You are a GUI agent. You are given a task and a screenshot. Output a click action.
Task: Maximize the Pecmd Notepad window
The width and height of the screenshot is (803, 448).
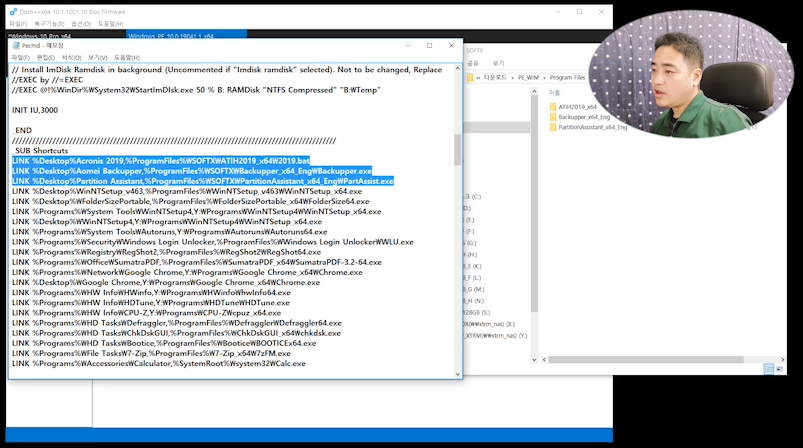pos(430,46)
